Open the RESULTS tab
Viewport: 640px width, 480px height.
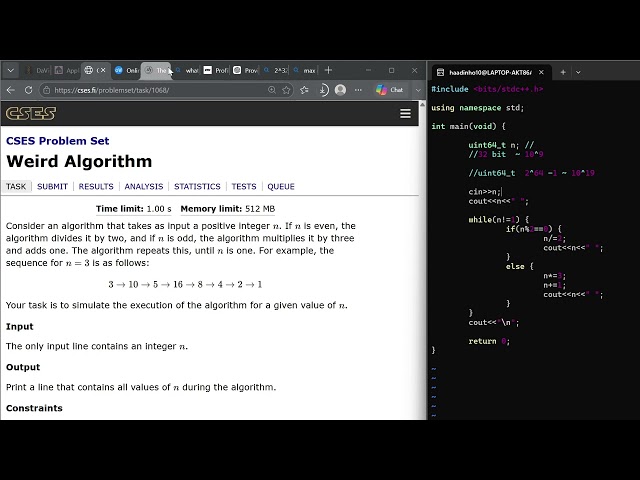point(96,187)
